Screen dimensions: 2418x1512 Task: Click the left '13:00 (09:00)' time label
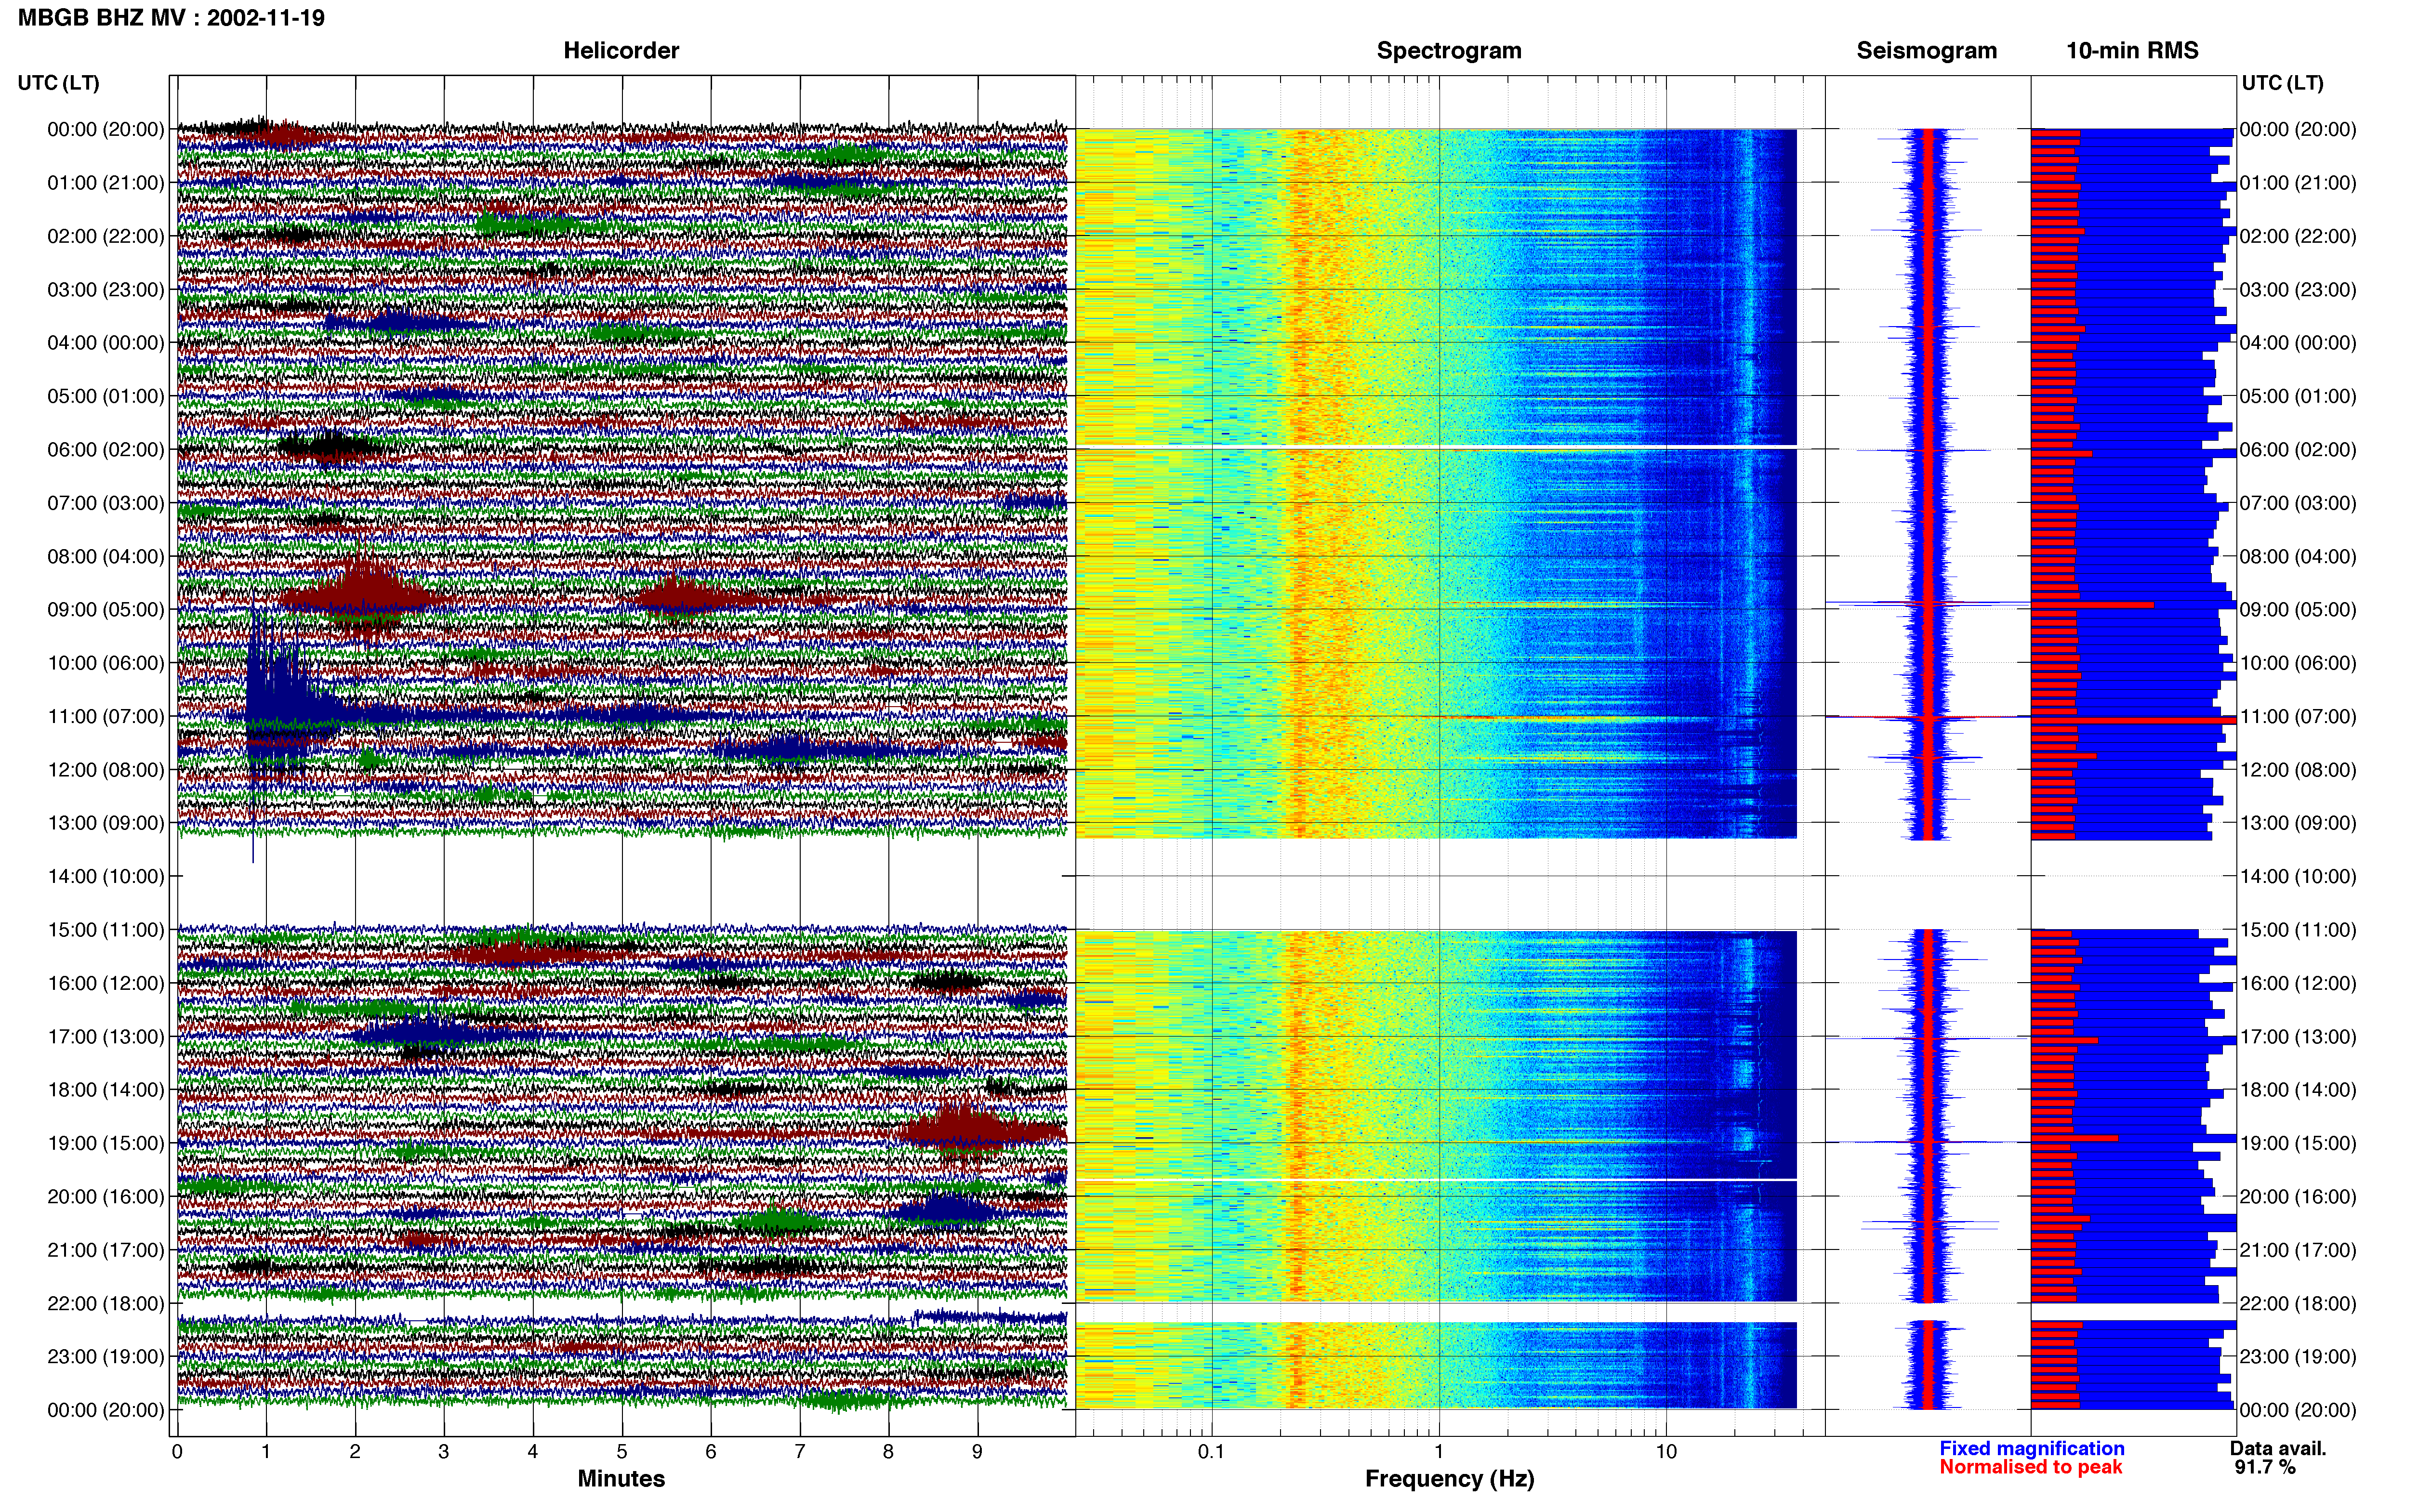(x=105, y=823)
